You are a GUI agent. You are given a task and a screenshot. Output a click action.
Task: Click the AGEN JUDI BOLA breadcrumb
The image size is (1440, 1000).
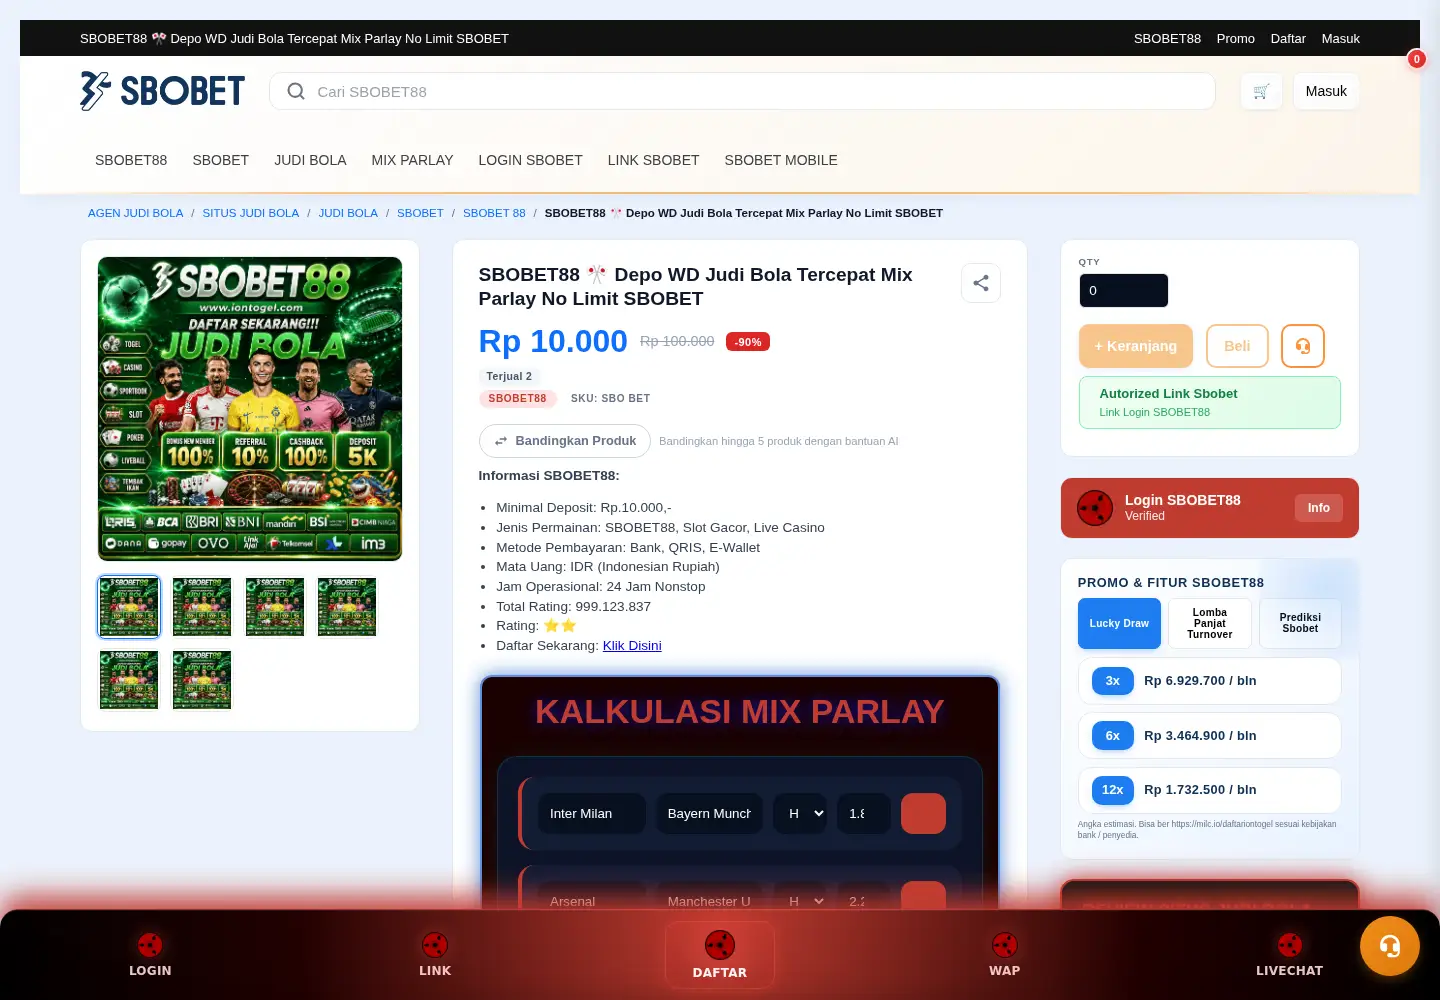(x=136, y=213)
